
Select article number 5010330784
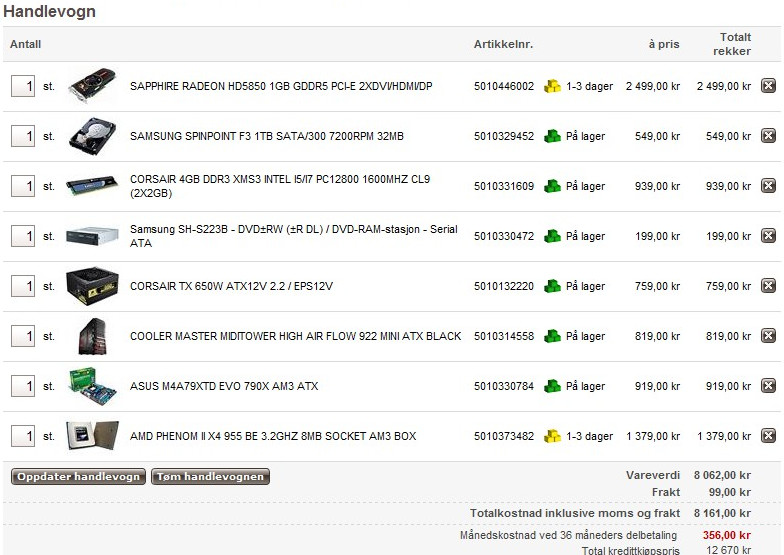coord(504,386)
